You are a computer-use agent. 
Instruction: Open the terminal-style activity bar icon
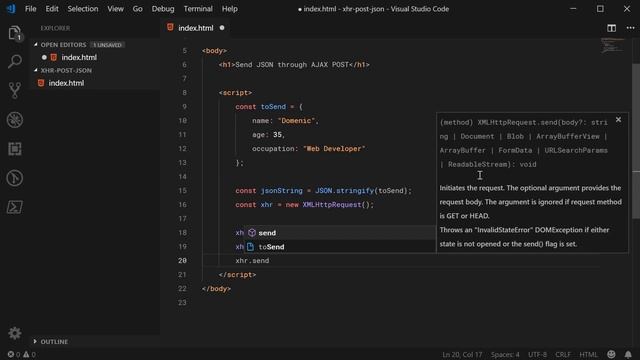click(15, 207)
